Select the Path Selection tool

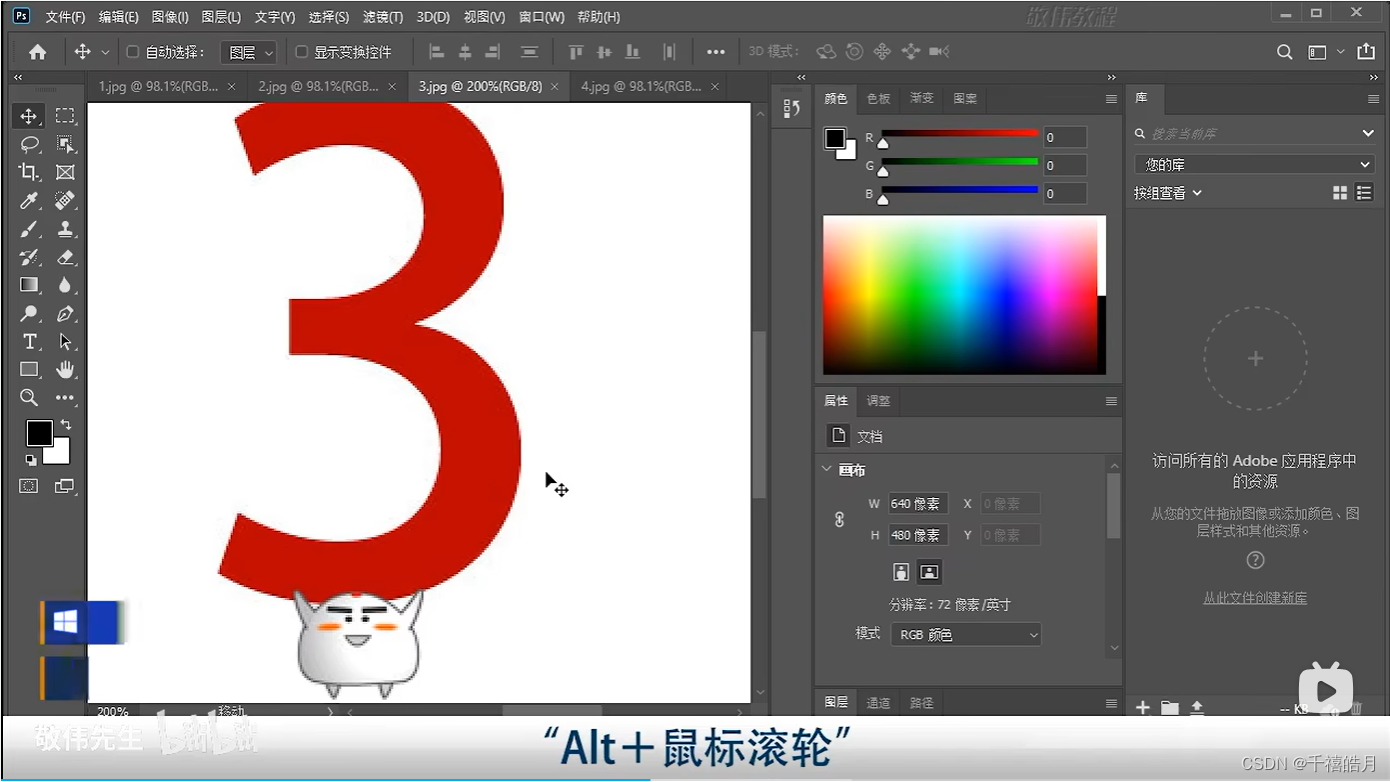[65, 342]
